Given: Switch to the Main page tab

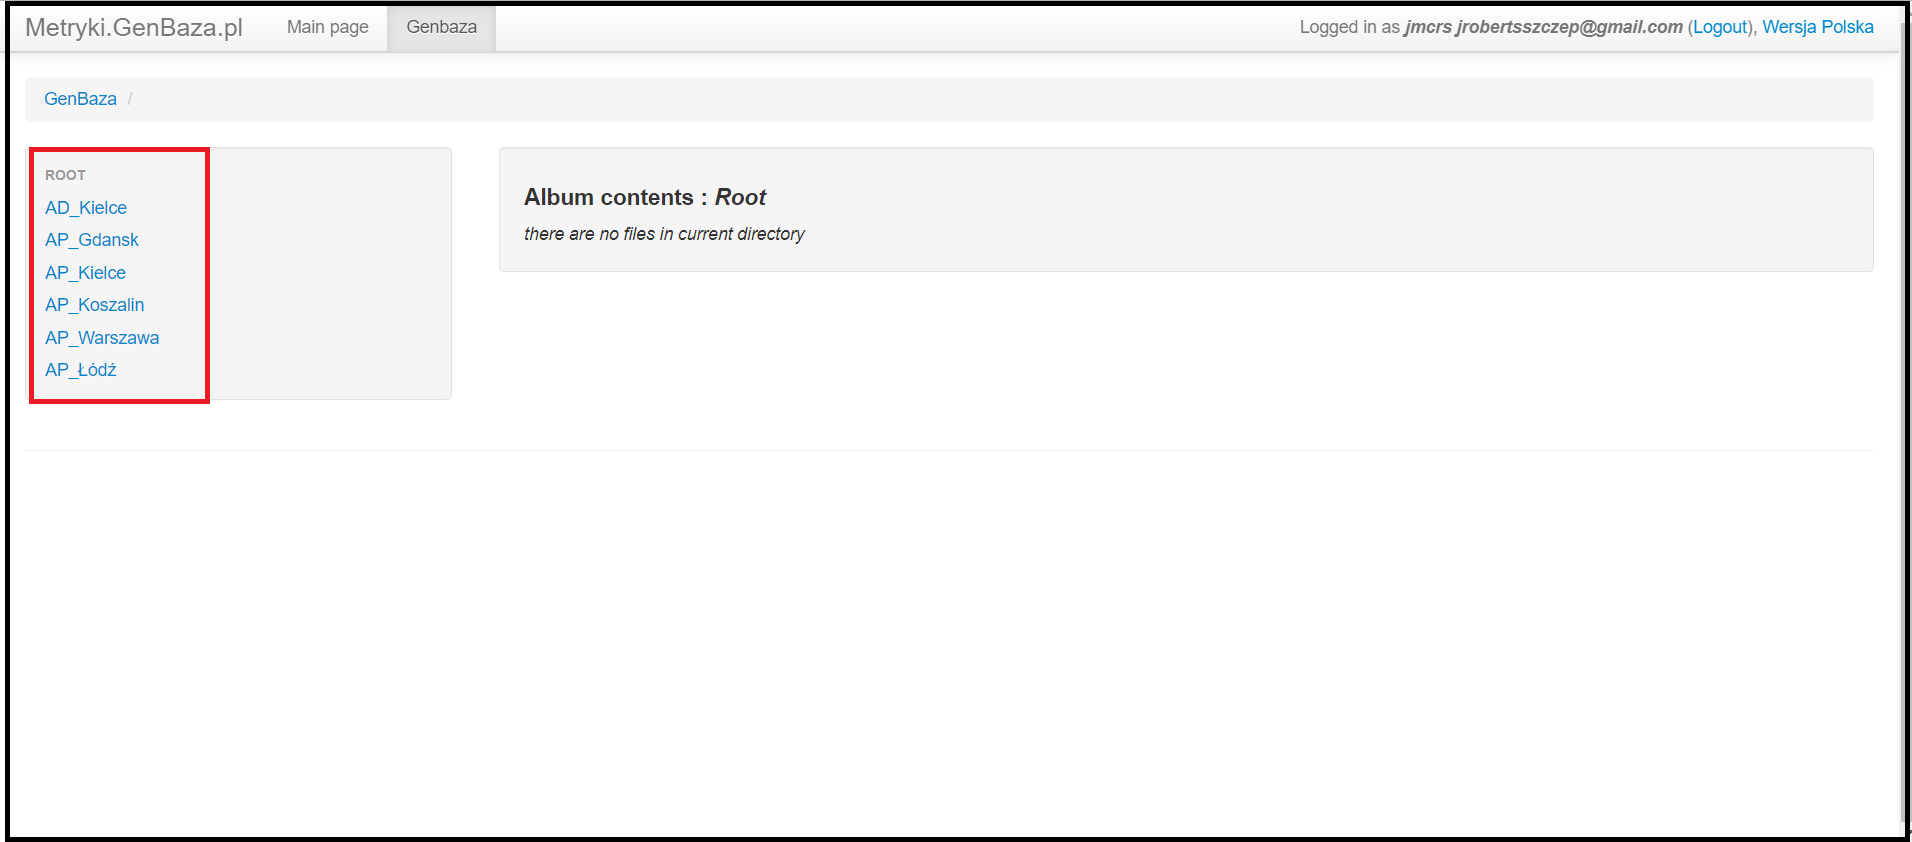Looking at the screenshot, I should pyautogui.click(x=327, y=27).
